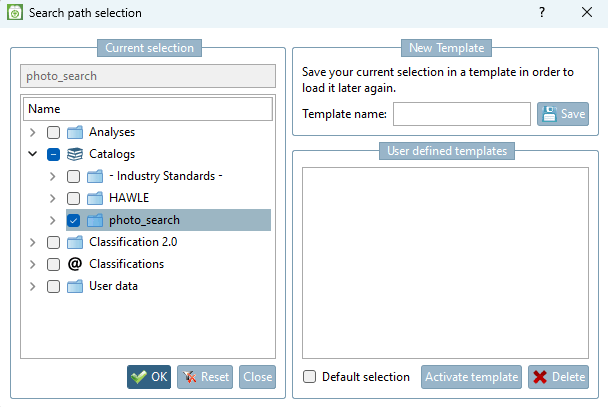Confirm selection with the OK button
608x407 pixels.
[149, 377]
